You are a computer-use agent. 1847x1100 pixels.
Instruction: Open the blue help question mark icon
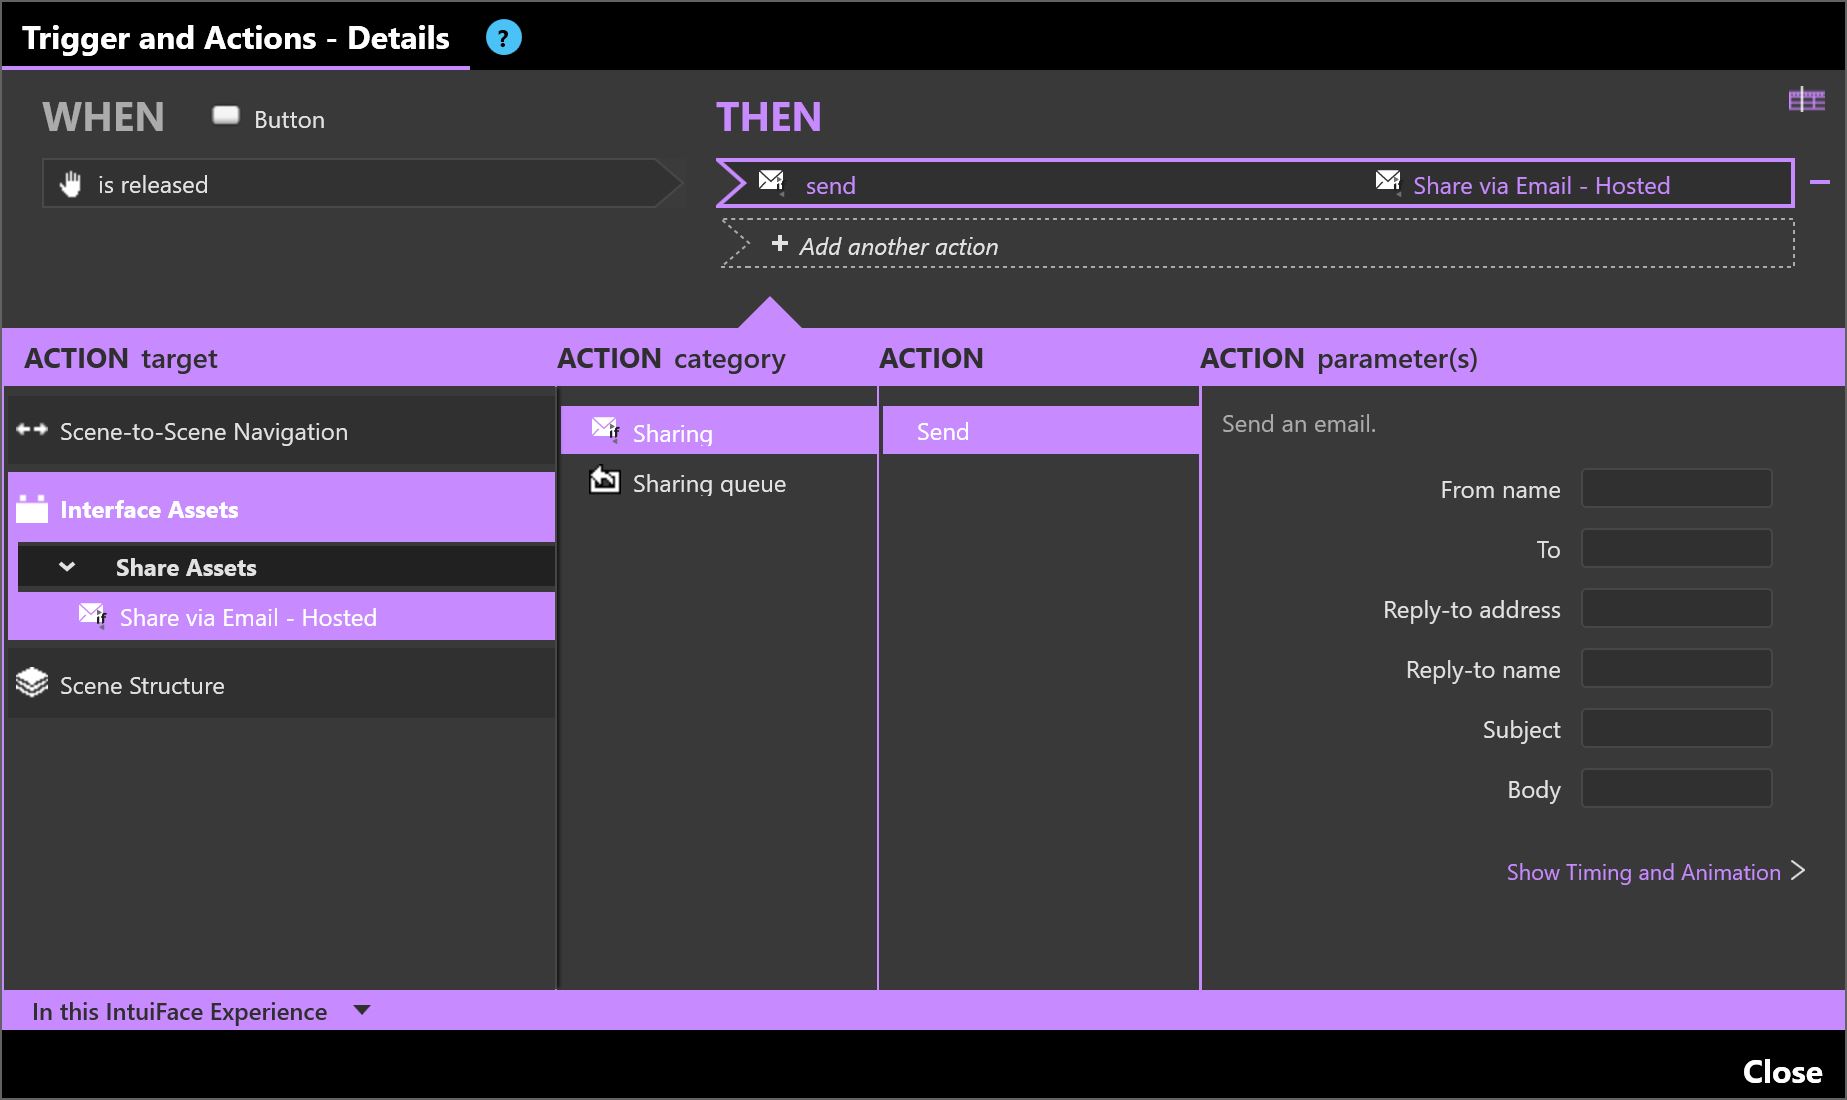[x=503, y=38]
